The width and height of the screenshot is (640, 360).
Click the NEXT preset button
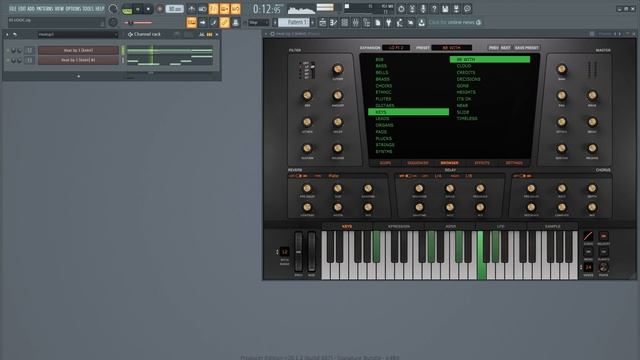[x=506, y=48]
